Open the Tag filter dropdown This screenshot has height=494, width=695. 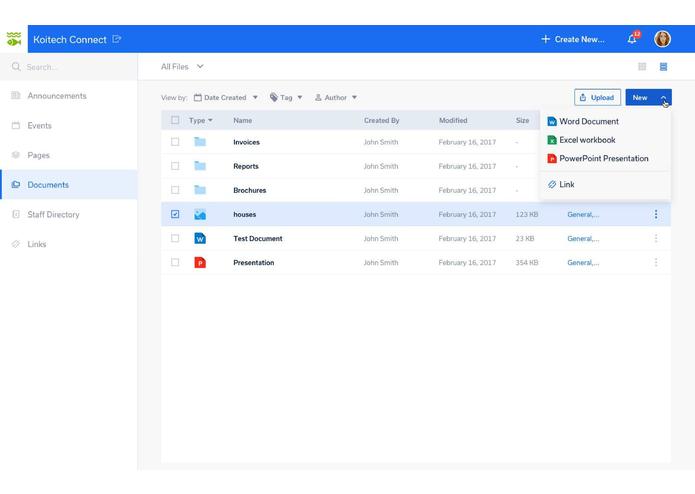[286, 97]
